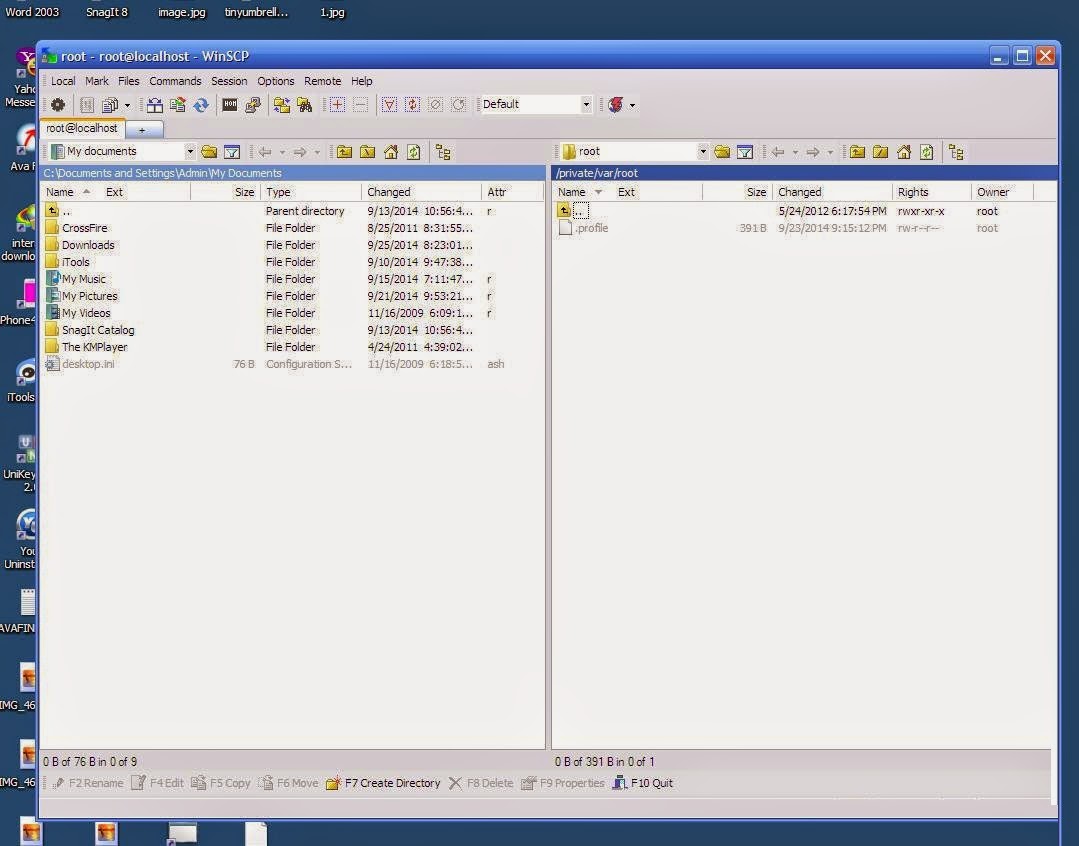Select the SnagIt Catalog folder
This screenshot has height=846, width=1079.
pos(98,330)
